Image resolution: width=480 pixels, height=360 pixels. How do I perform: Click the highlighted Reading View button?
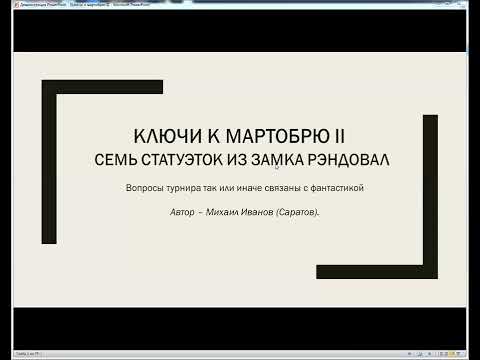(x=452, y=354)
